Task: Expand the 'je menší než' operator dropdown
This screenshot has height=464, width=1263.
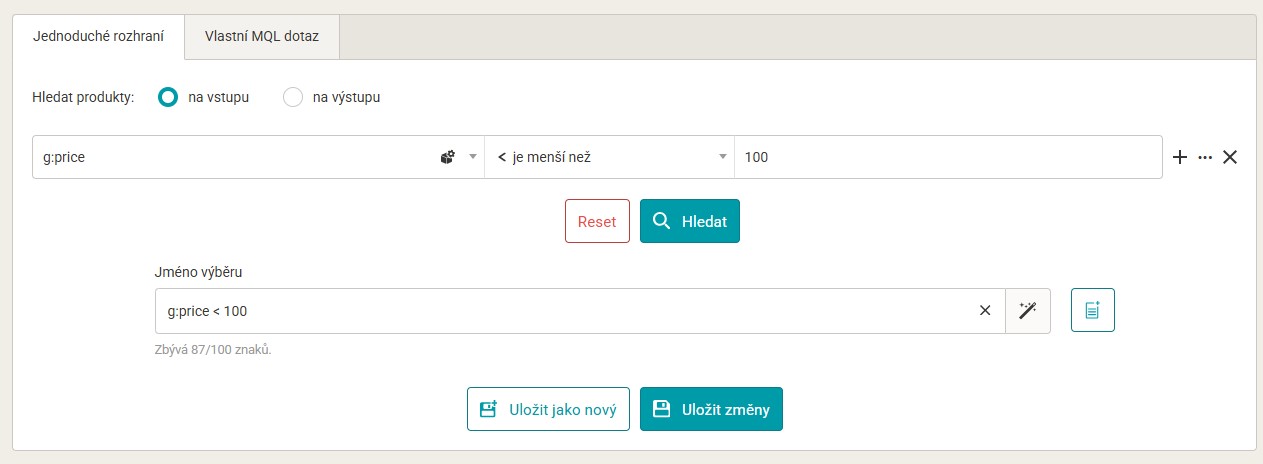Action: point(609,157)
